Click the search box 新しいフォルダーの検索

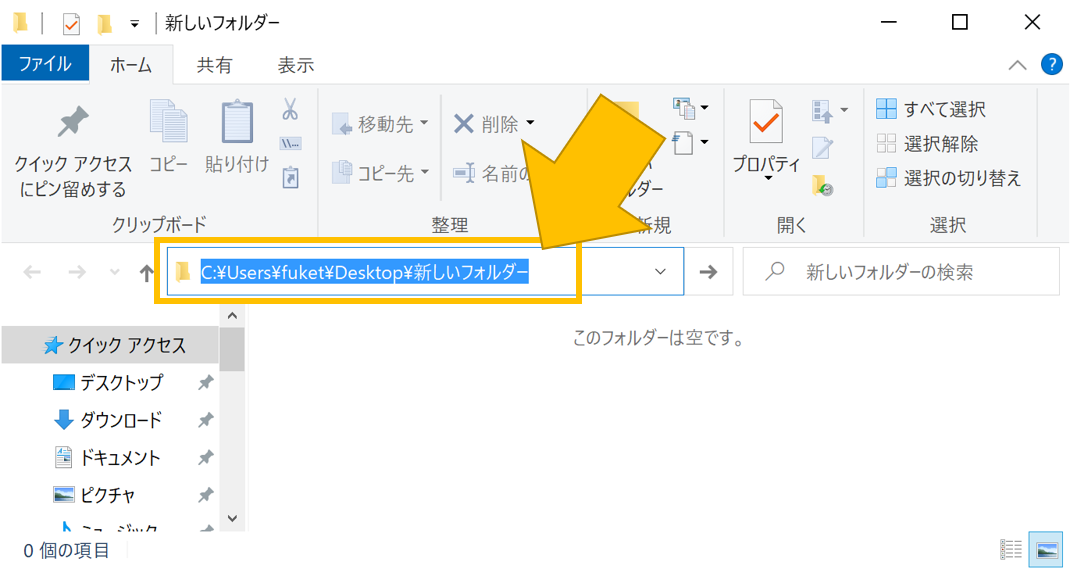pos(901,272)
